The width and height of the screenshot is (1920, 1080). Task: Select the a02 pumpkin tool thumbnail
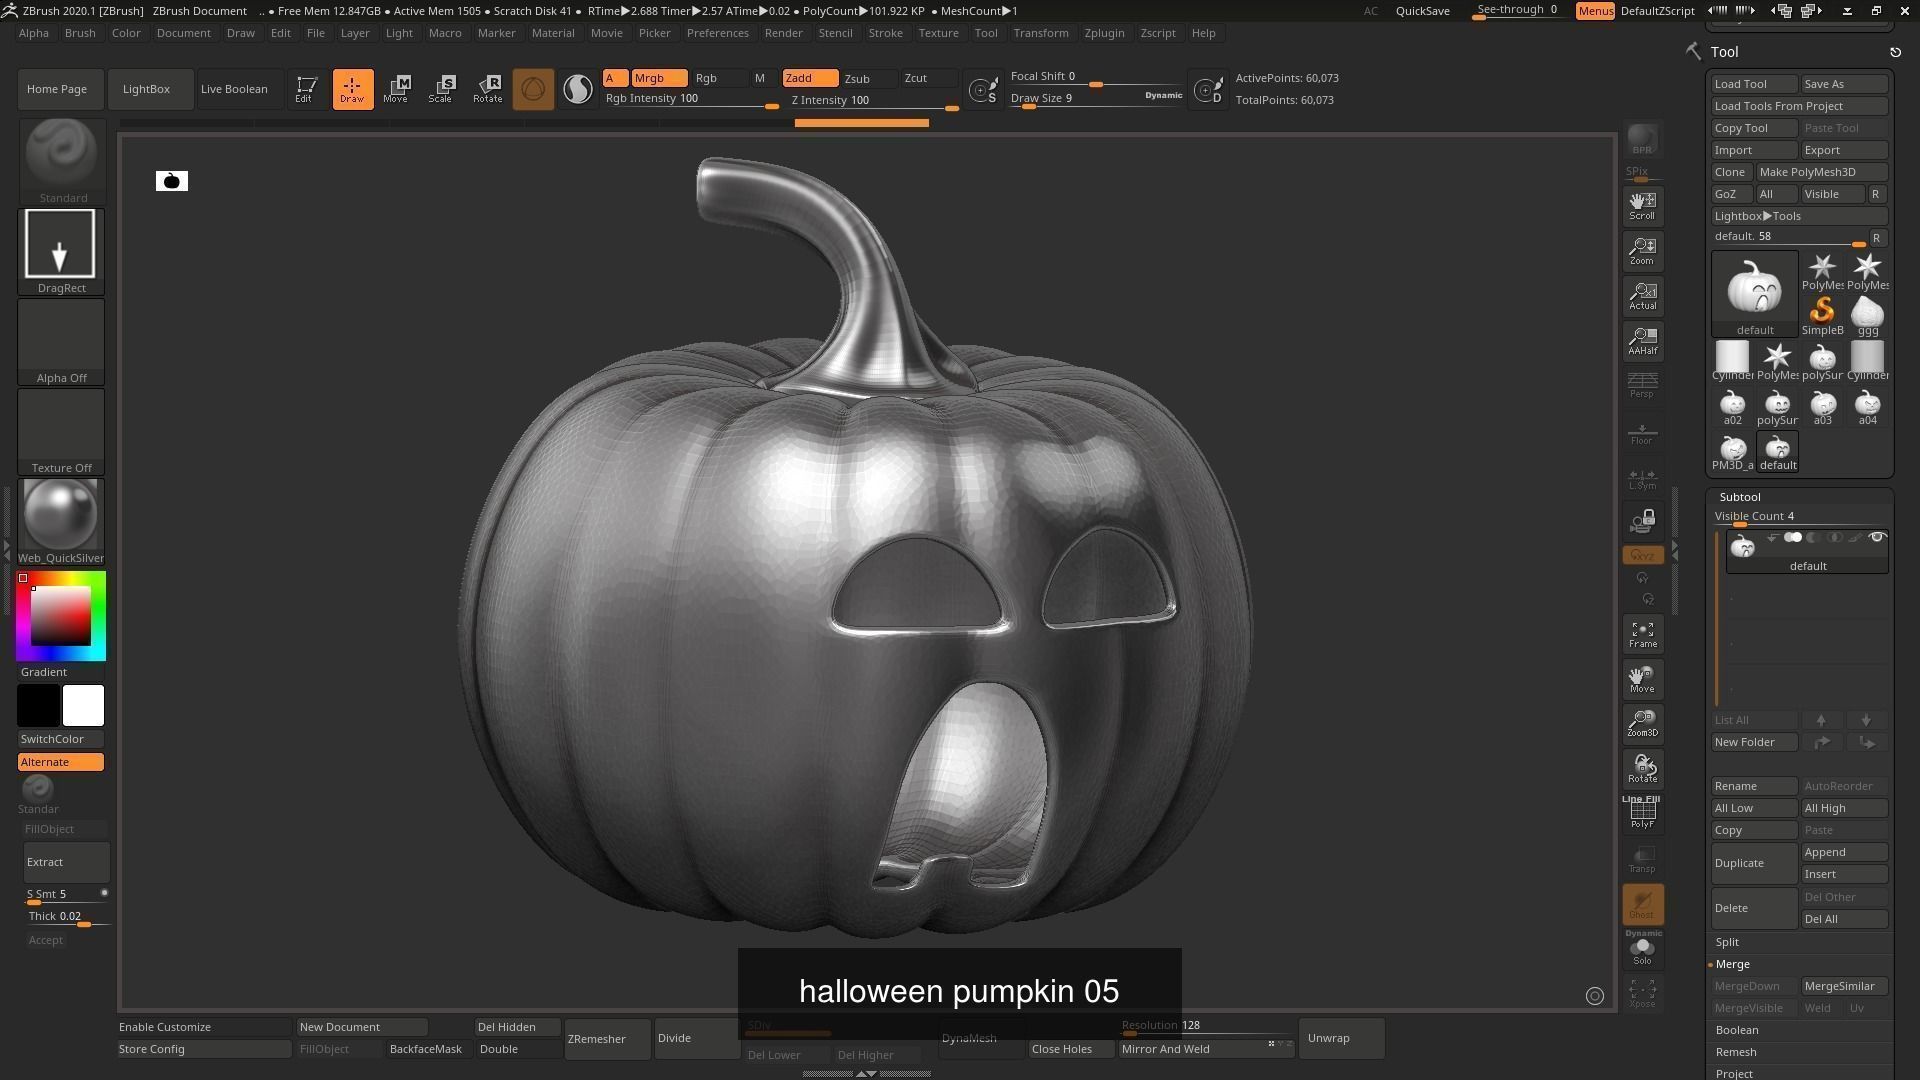1732,407
